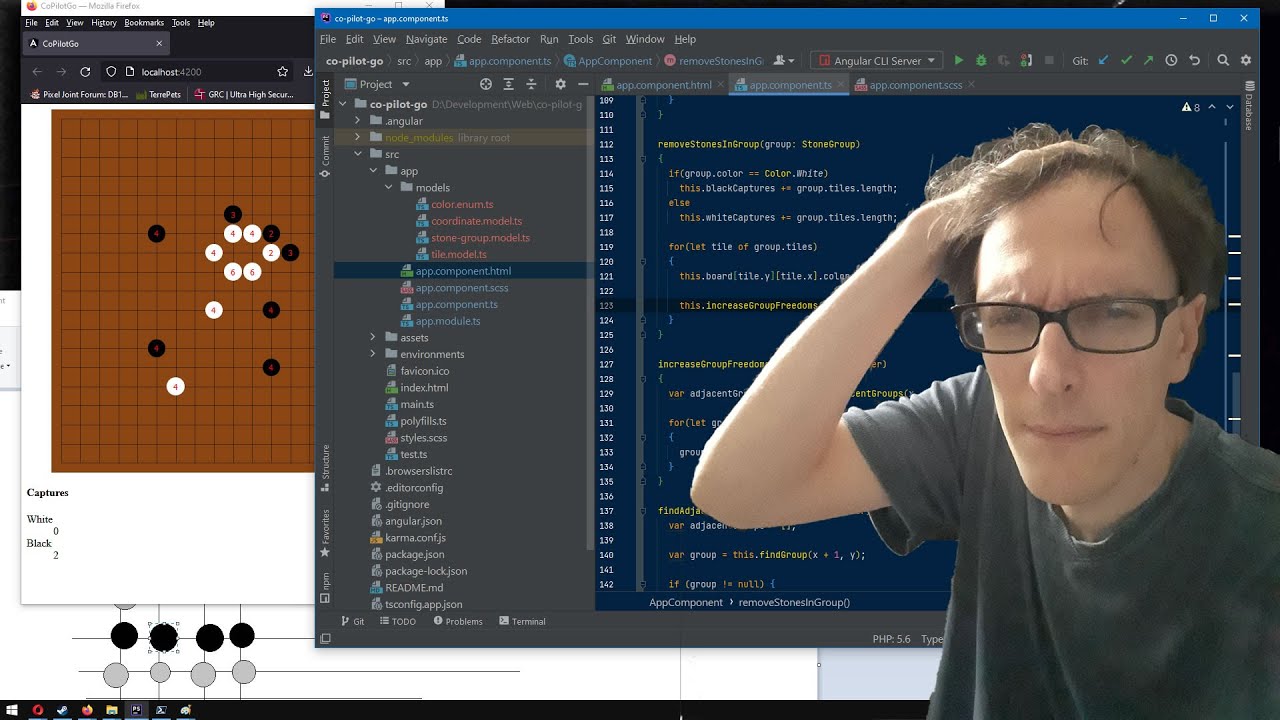Image resolution: width=1280 pixels, height=720 pixels.
Task: Expand the .angular folder
Action: click(x=357, y=121)
